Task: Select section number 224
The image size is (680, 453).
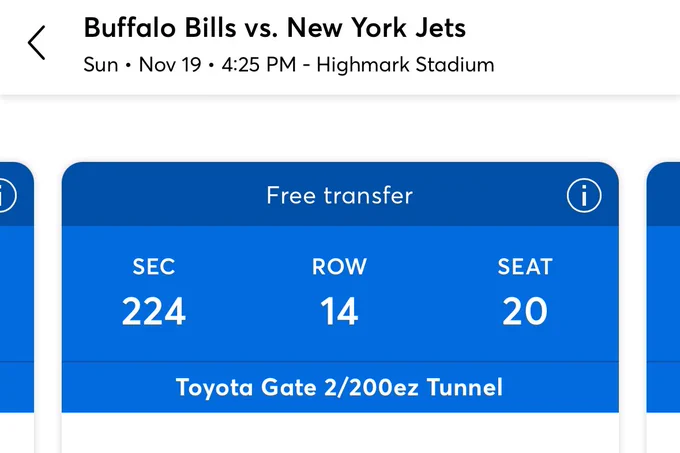Action: [154, 311]
